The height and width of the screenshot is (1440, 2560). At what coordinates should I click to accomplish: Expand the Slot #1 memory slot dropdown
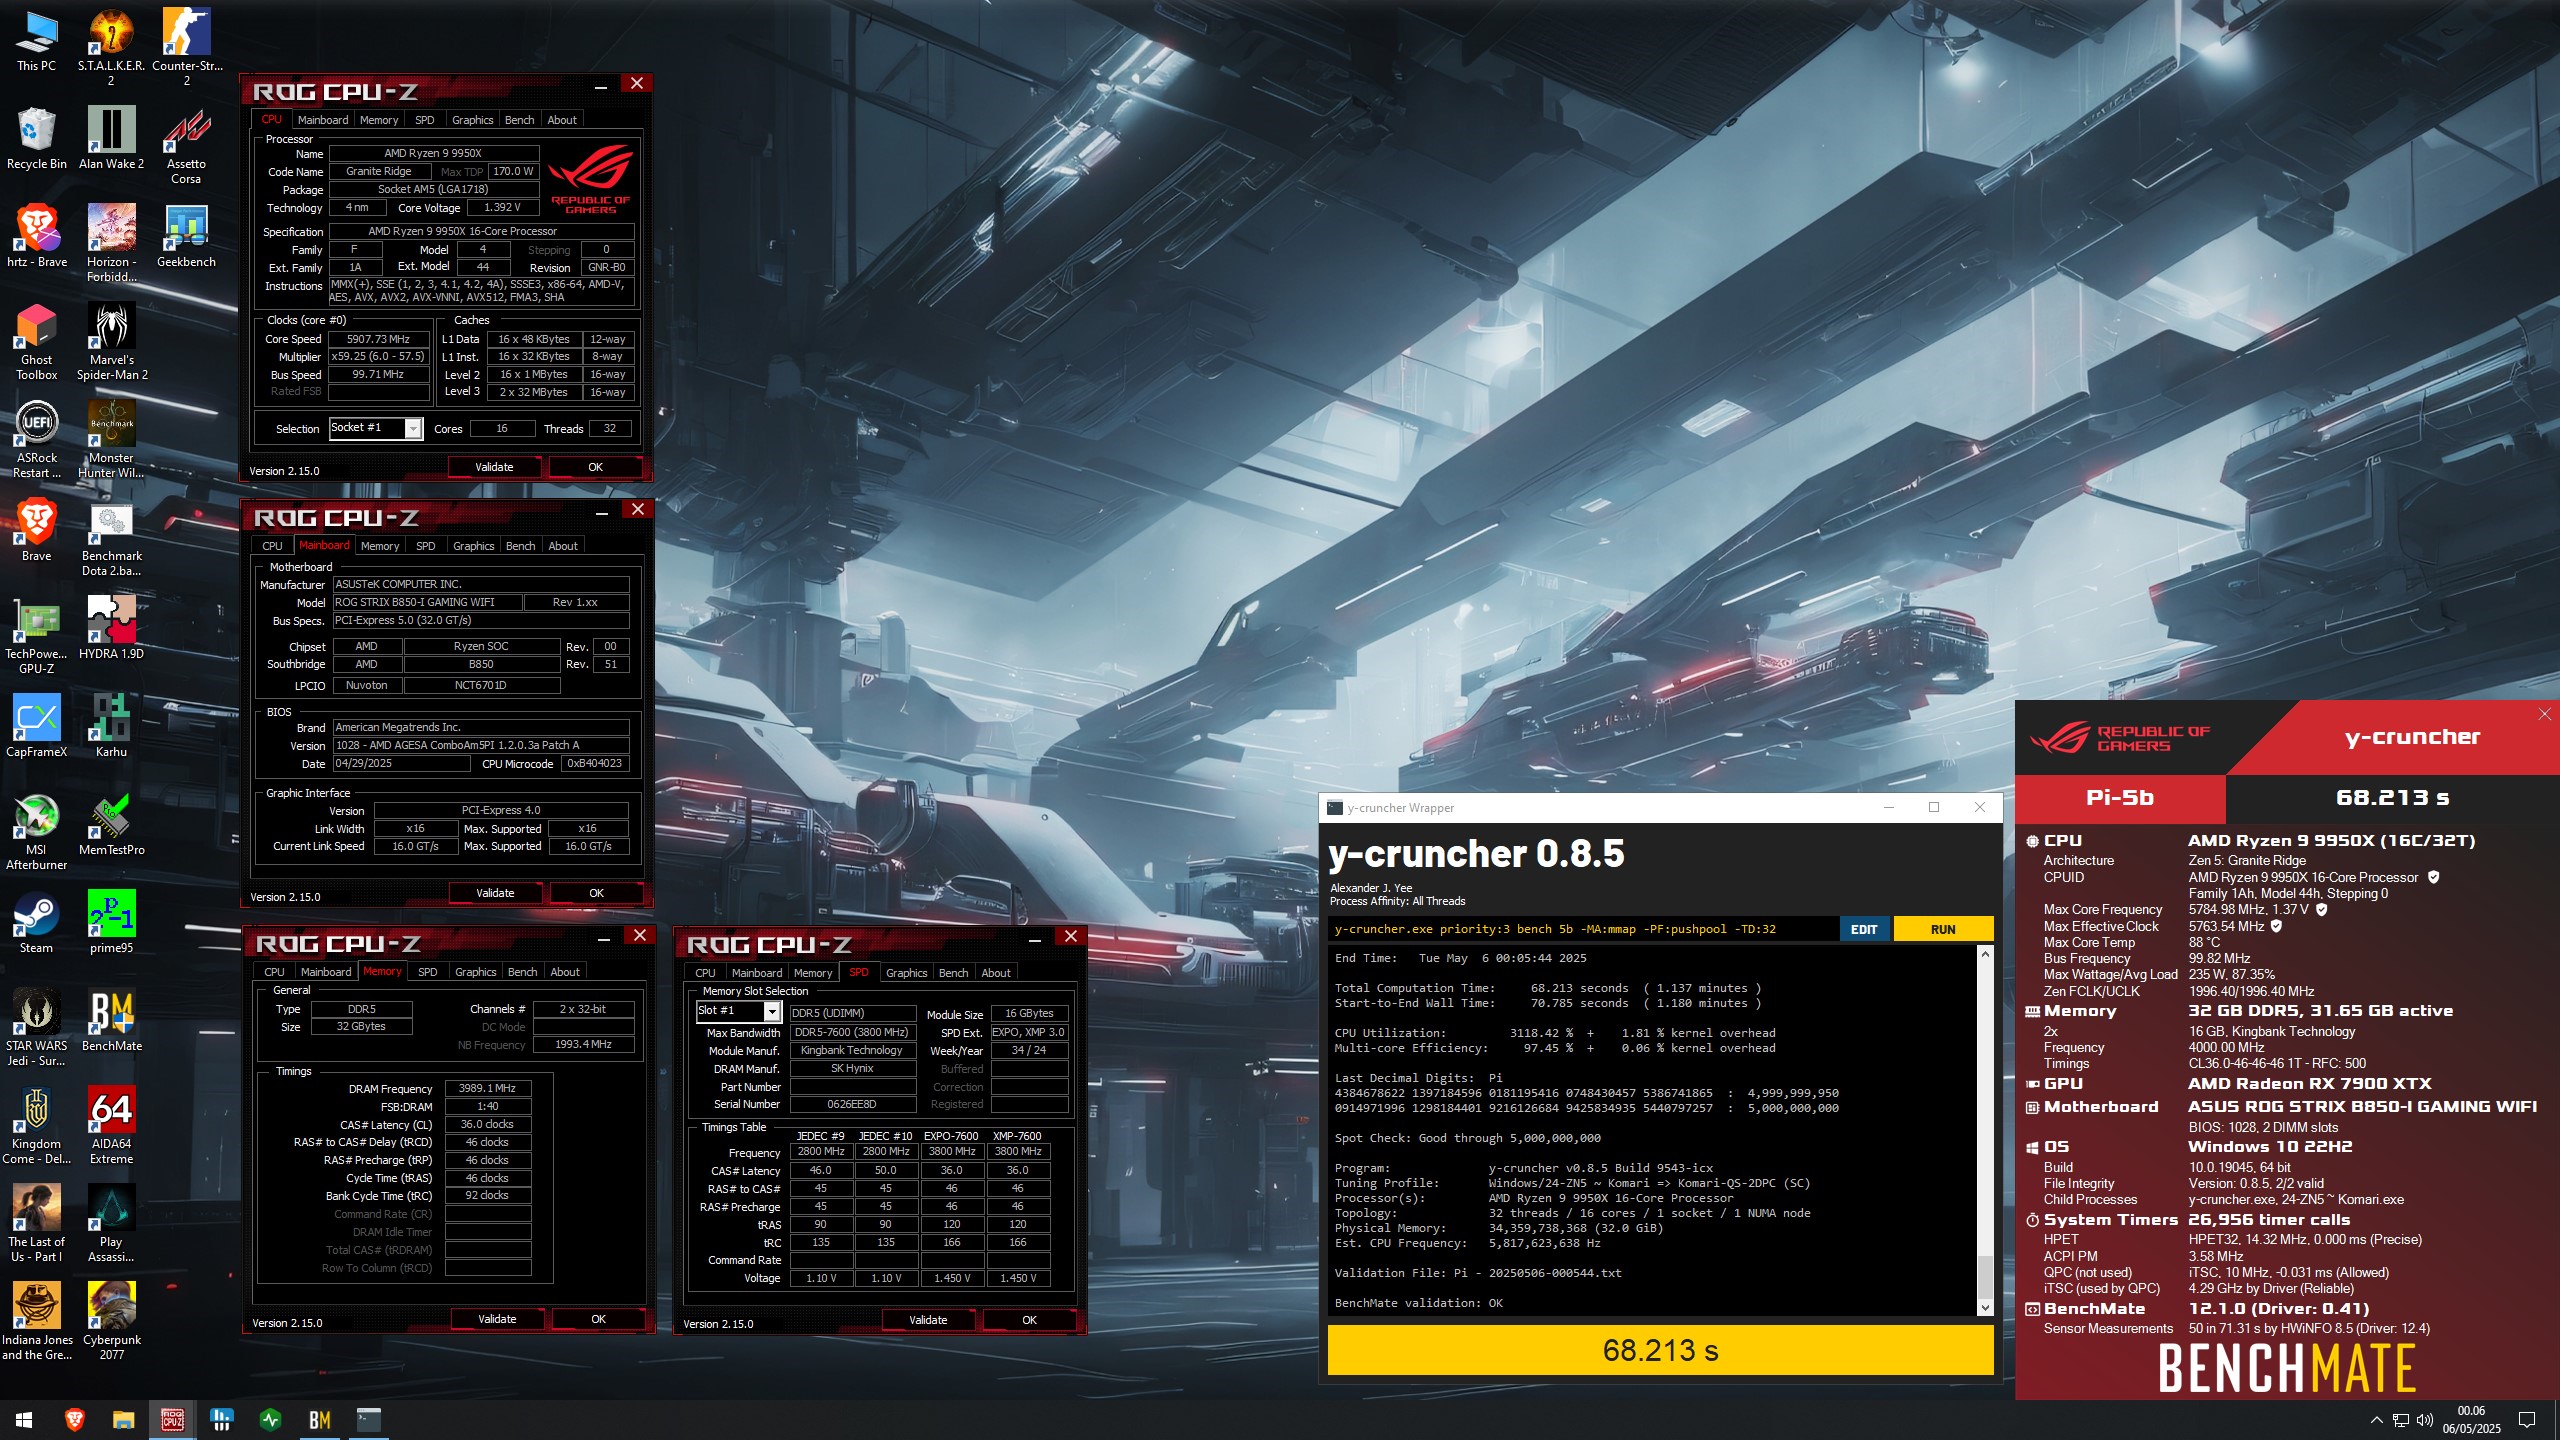(771, 1011)
